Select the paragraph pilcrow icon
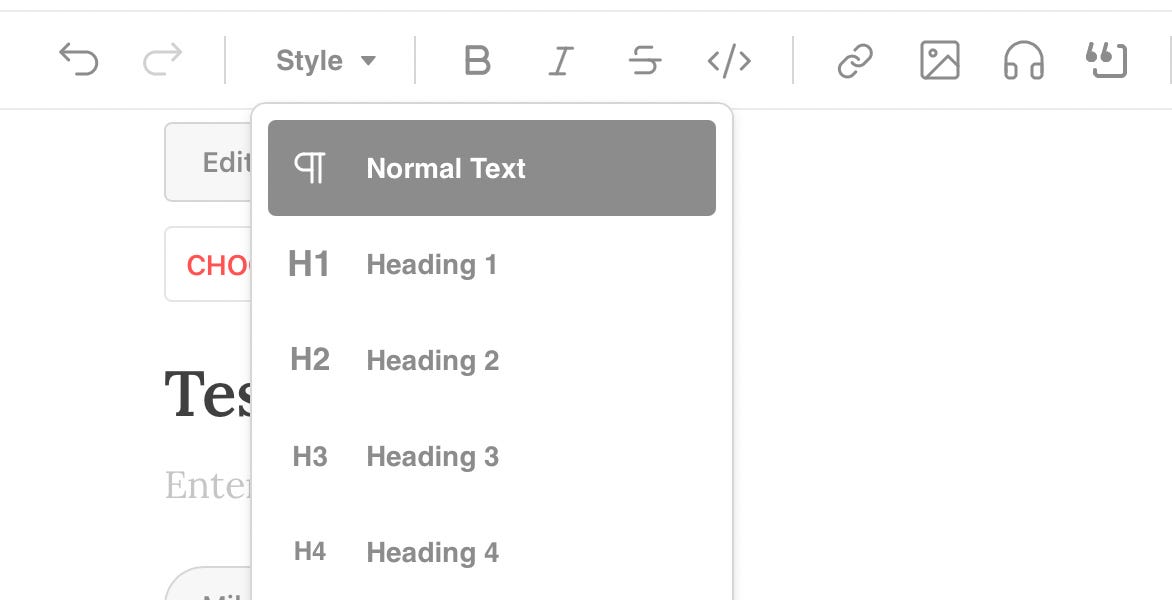The height and width of the screenshot is (600, 1172). 311,167
